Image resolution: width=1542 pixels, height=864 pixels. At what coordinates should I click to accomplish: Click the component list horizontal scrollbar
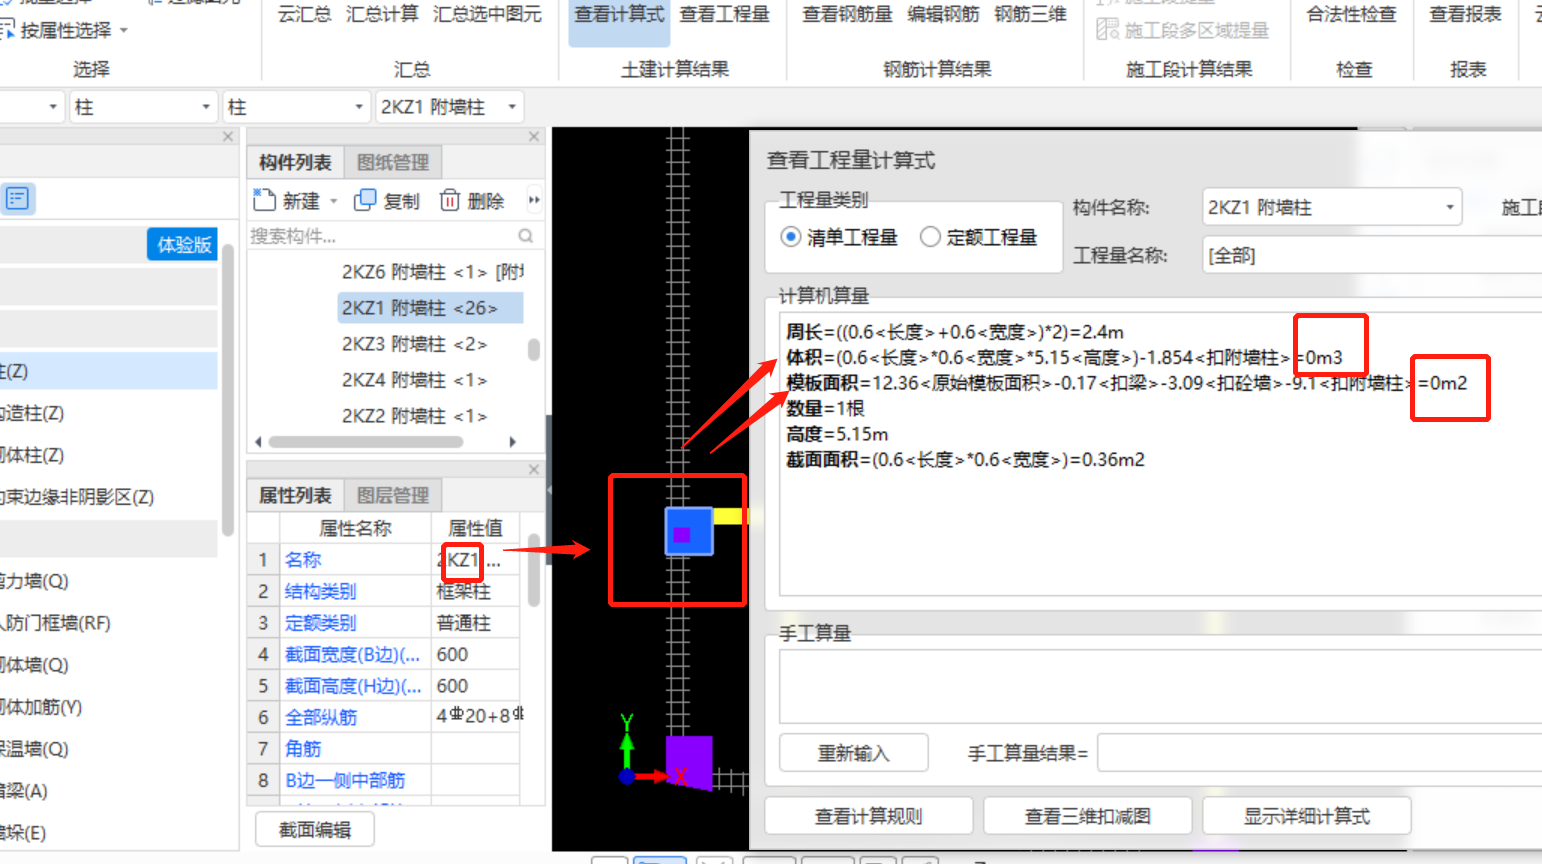(366, 441)
